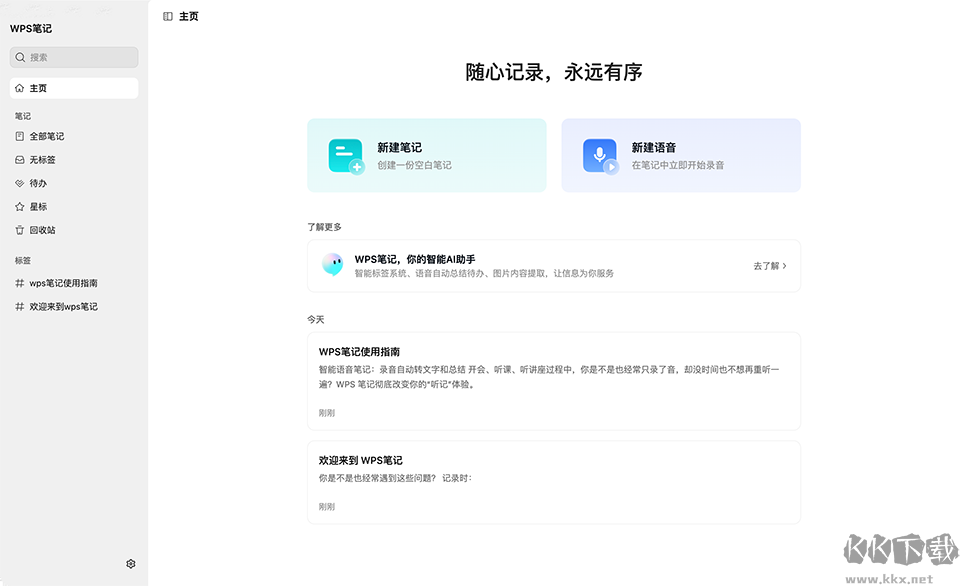This screenshot has height=586, width=960.
Task: Start a recording via 新建语音 card
Action: click(681, 156)
